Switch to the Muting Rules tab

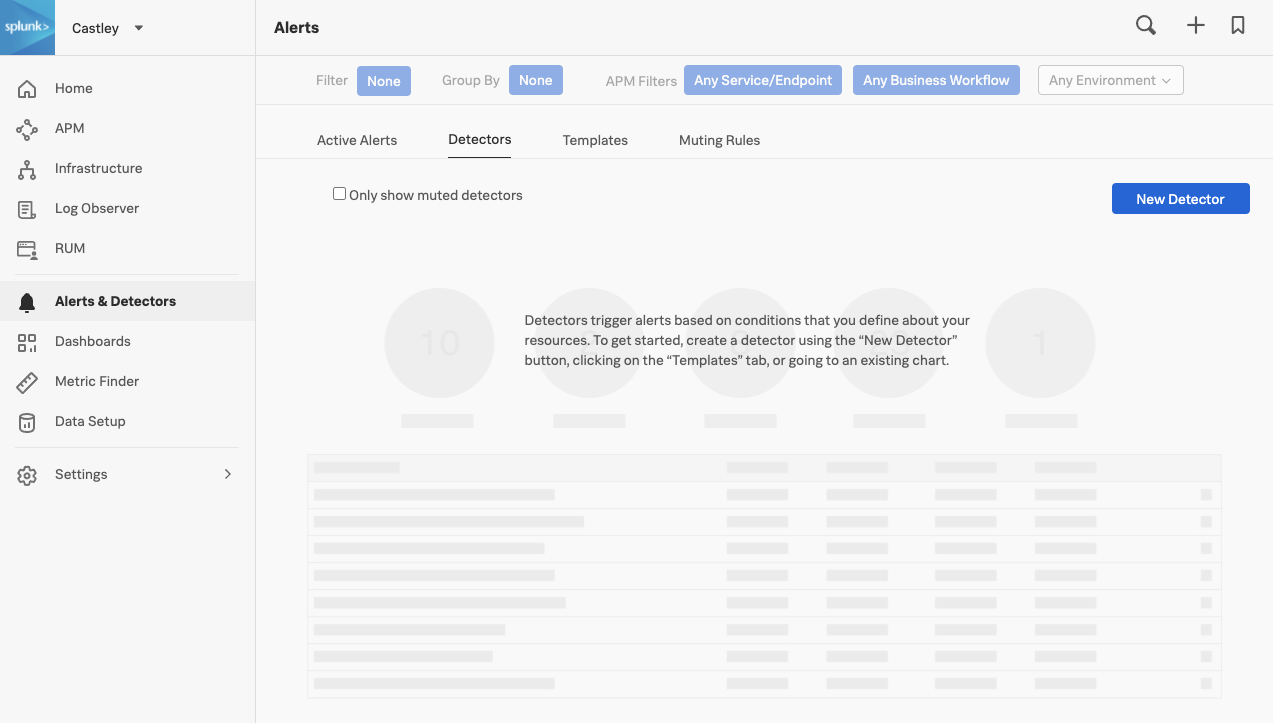coord(719,140)
